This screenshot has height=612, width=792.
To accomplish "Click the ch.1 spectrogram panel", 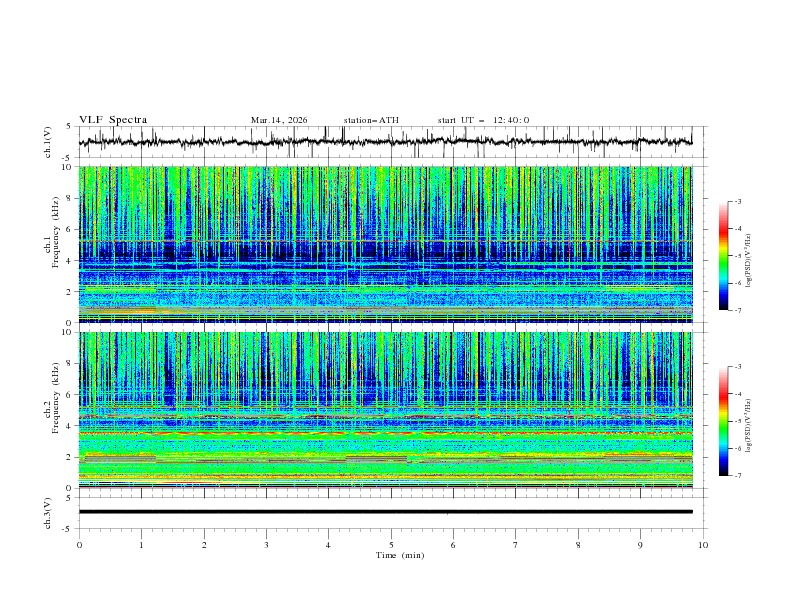I will (385, 244).
